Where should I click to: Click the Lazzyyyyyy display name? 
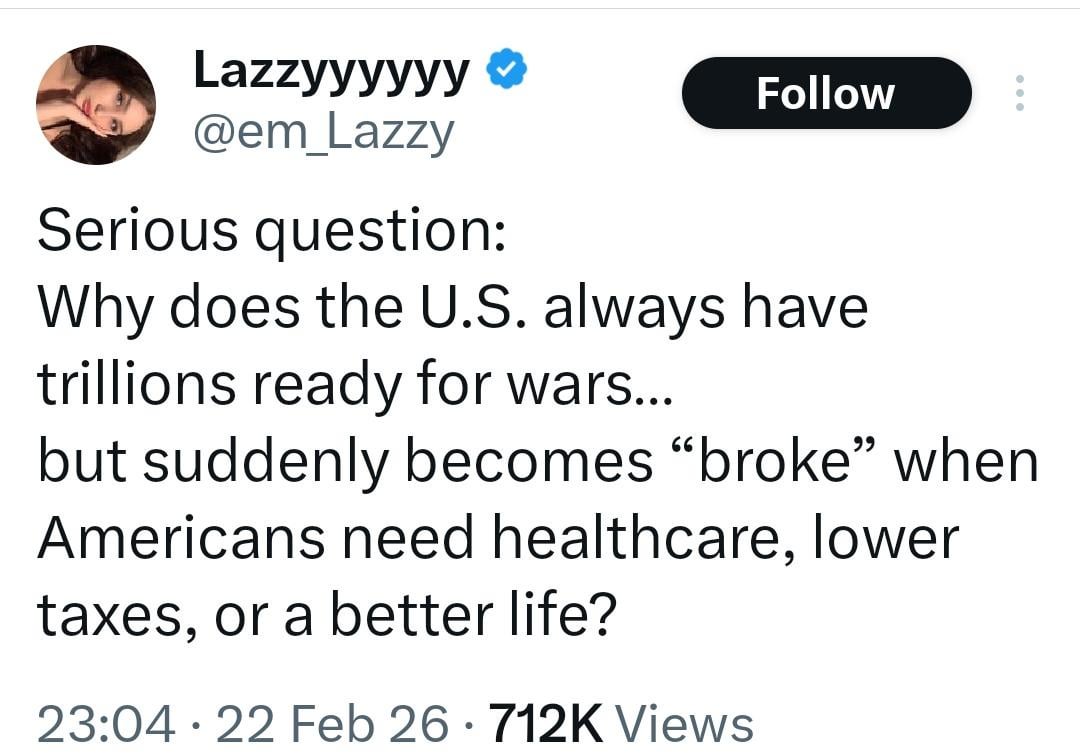pyautogui.click(x=330, y=71)
